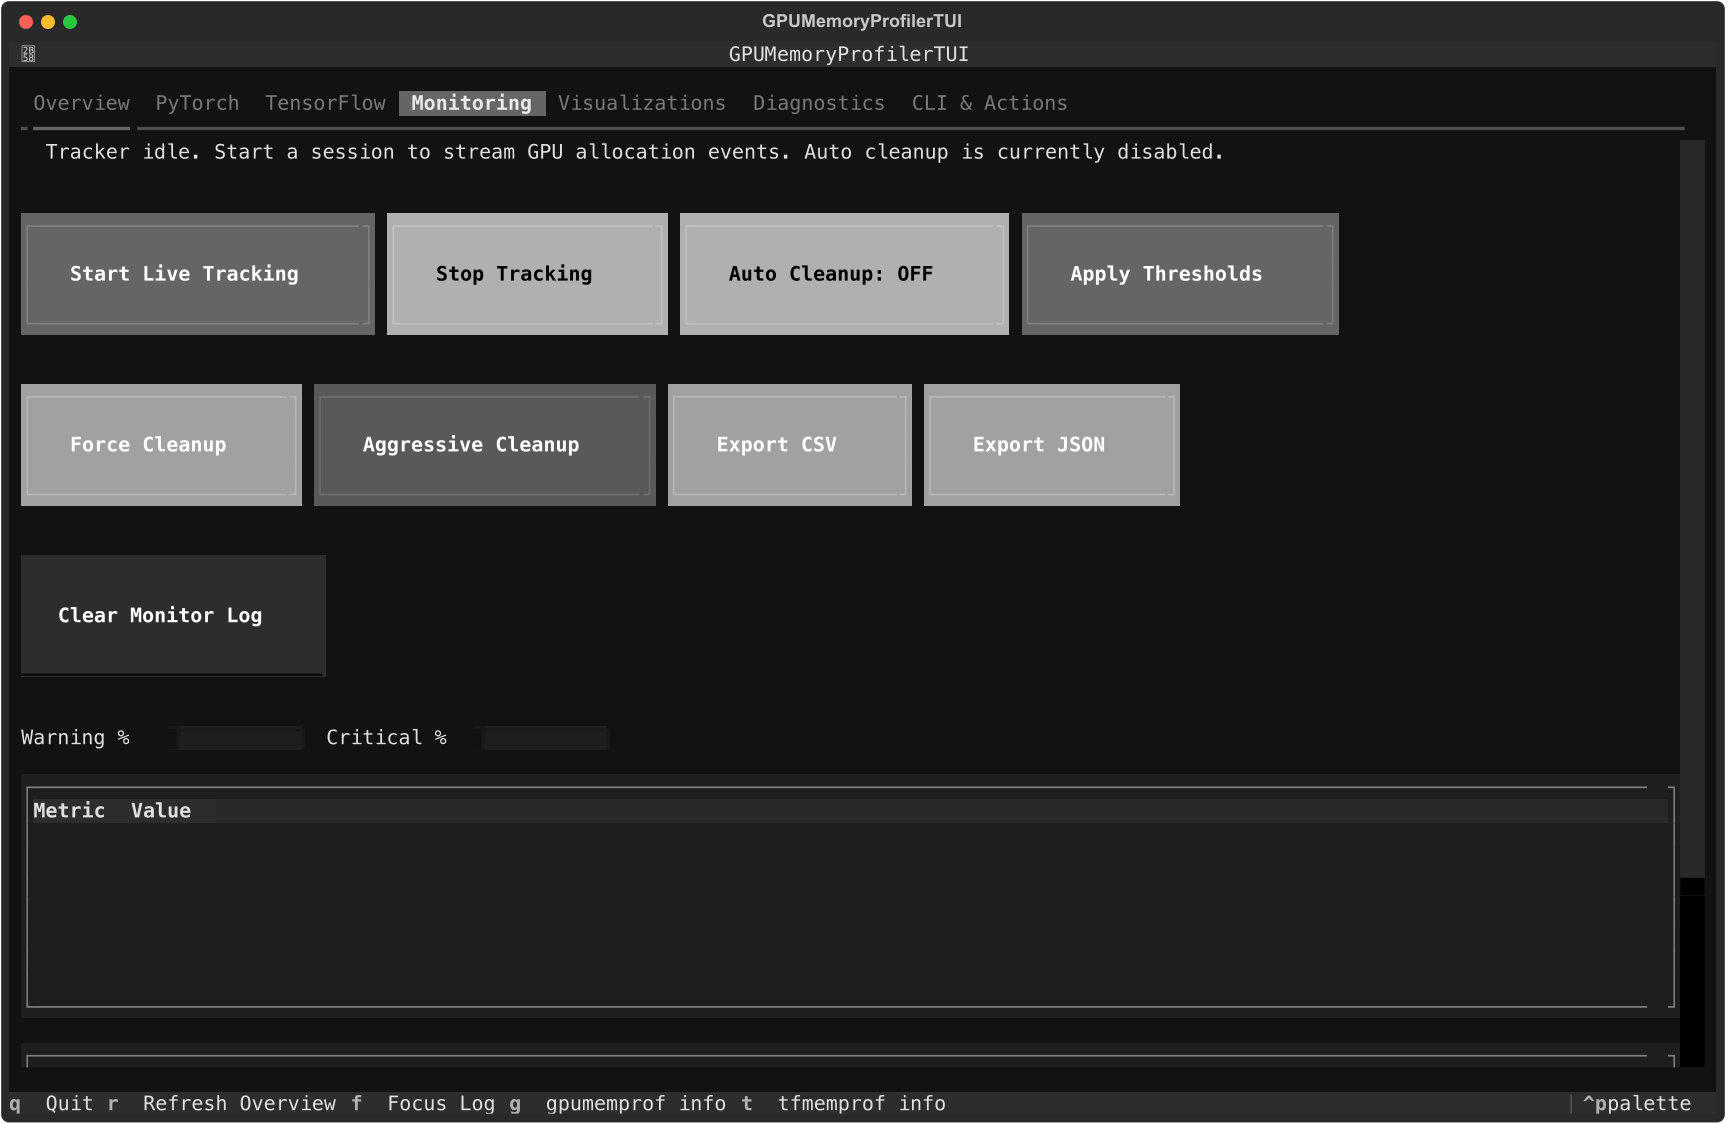Switch to CLI & Actions tab

[989, 103]
